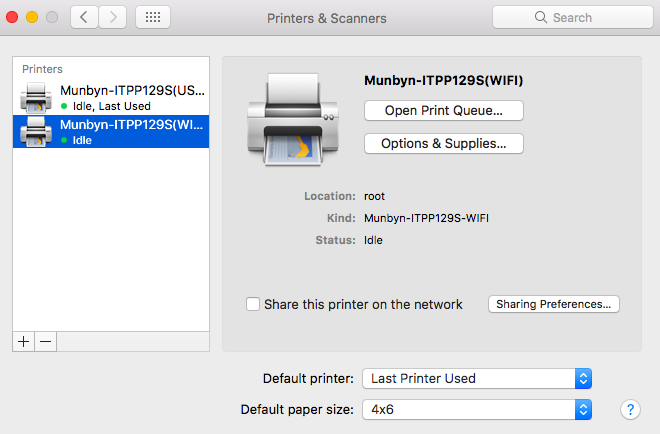Open Sharing Preferences
The width and height of the screenshot is (660, 434).
[554, 304]
